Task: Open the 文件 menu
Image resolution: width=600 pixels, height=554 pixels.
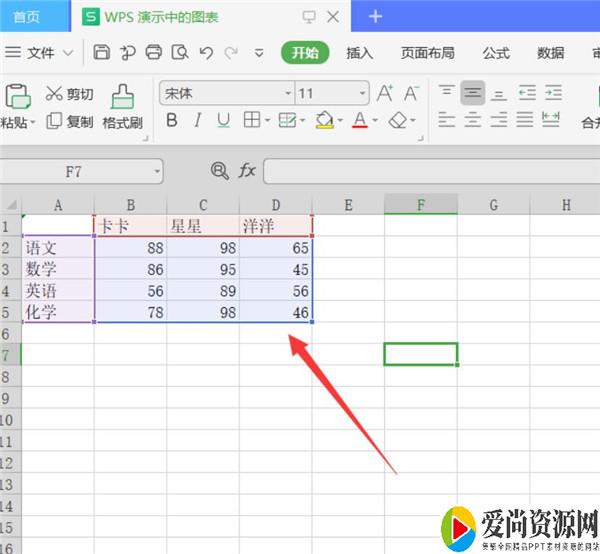Action: tap(40, 53)
